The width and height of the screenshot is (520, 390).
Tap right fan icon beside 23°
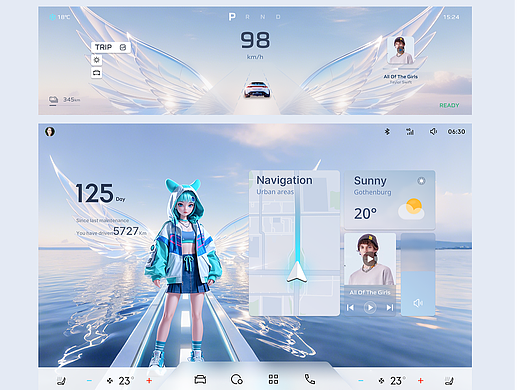point(381,380)
